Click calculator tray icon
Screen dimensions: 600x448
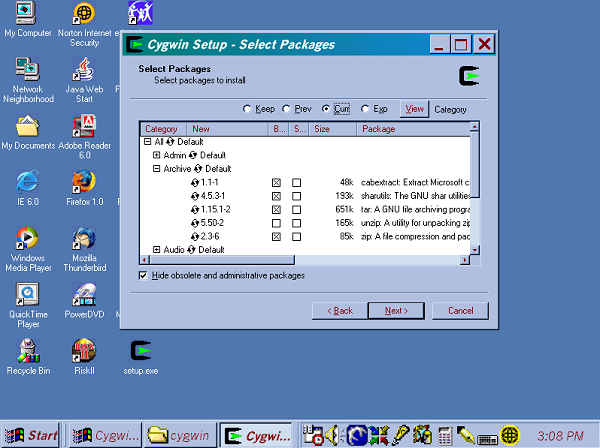click(x=445, y=436)
